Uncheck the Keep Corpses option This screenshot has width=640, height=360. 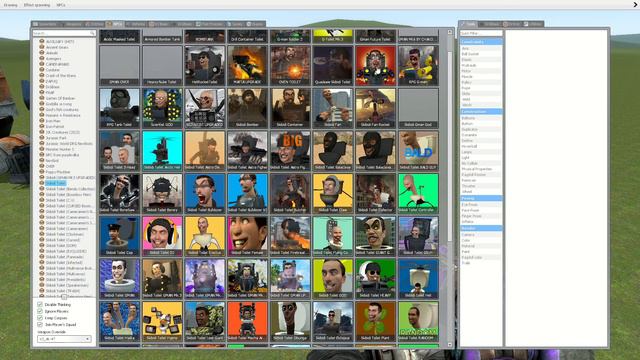click(x=40, y=318)
